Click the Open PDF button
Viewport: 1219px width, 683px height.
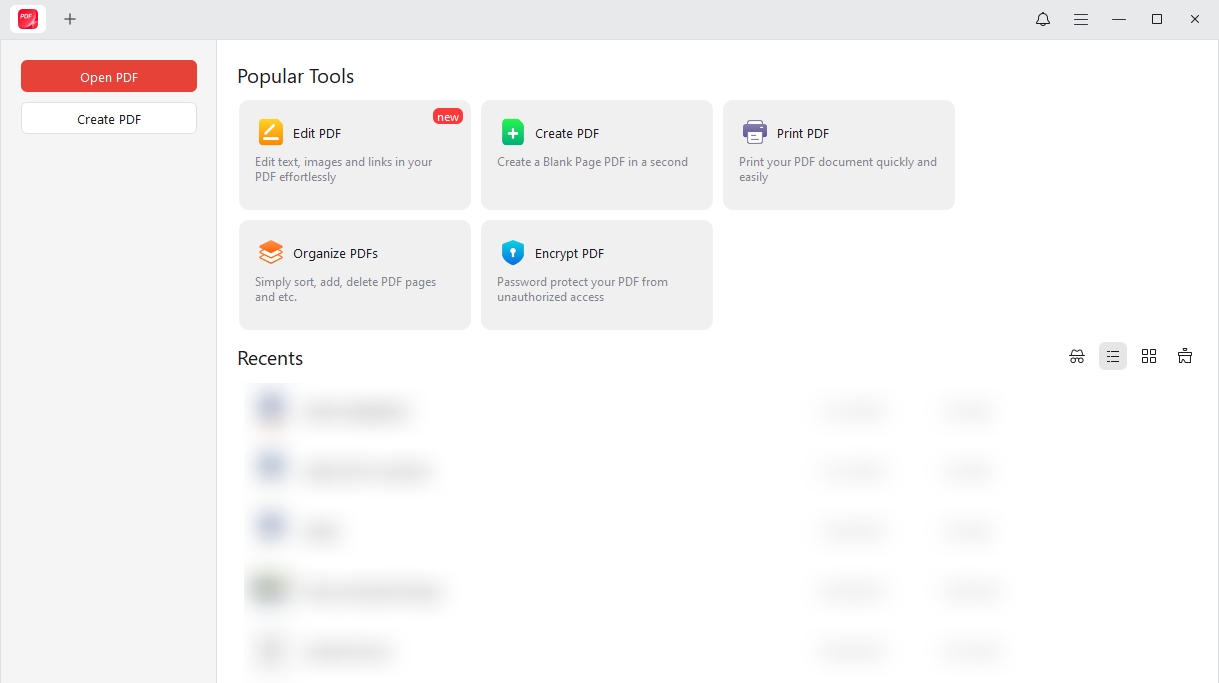click(108, 76)
